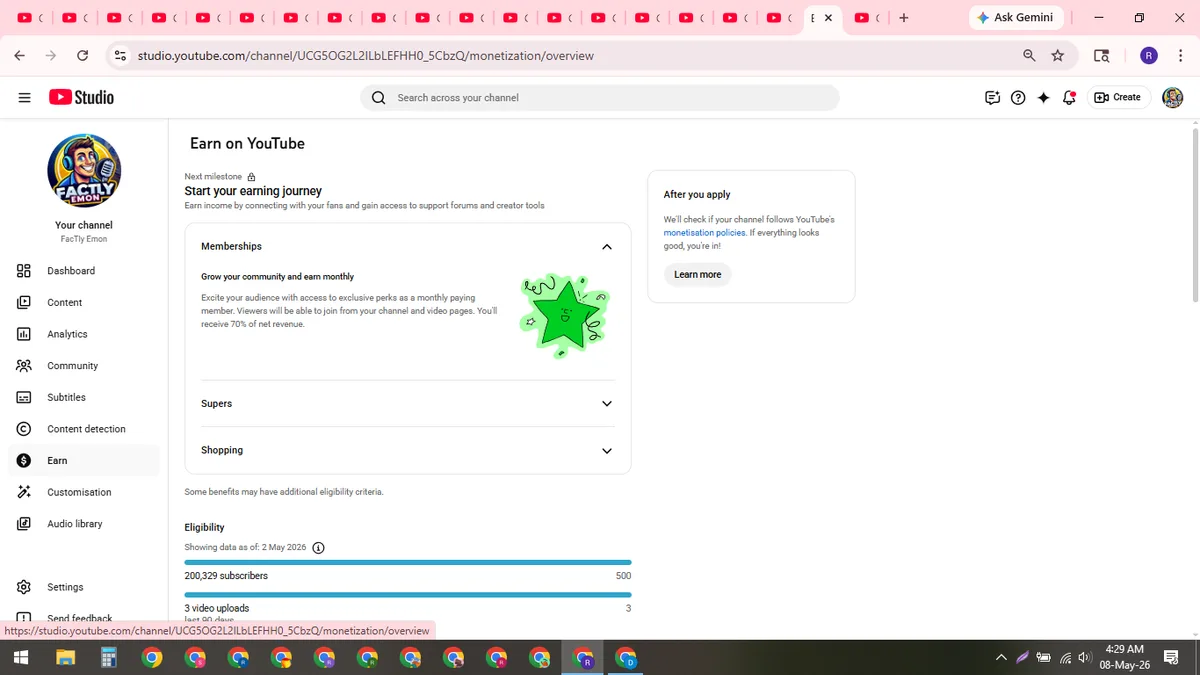Open the Subtitles icon in the sidebar
This screenshot has height=675, width=1200.
tap(24, 397)
